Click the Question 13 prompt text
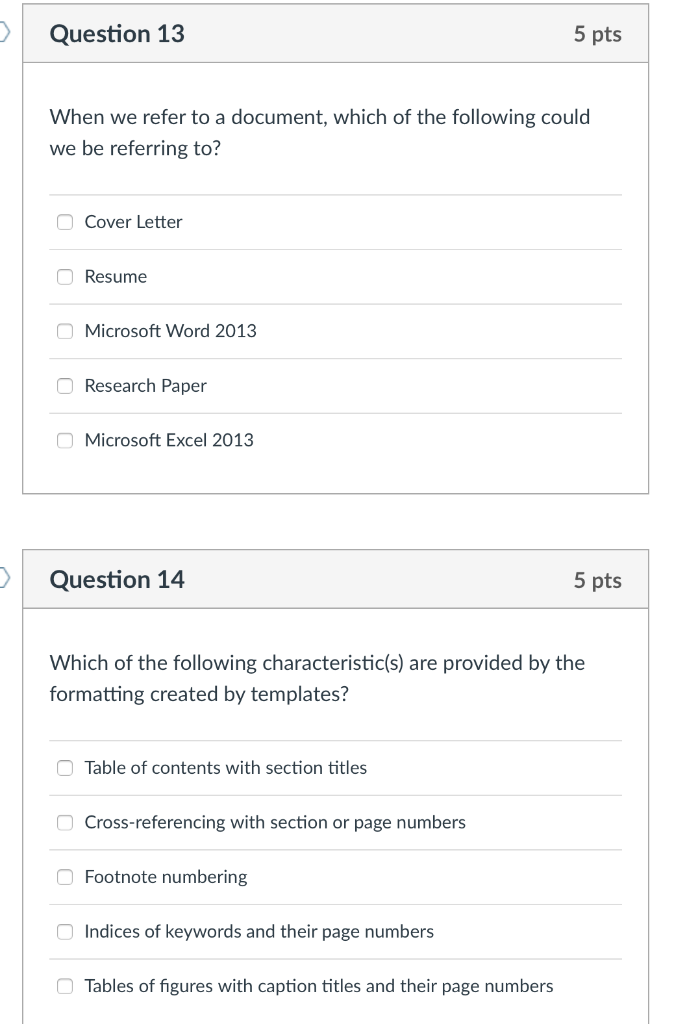 [x=320, y=132]
